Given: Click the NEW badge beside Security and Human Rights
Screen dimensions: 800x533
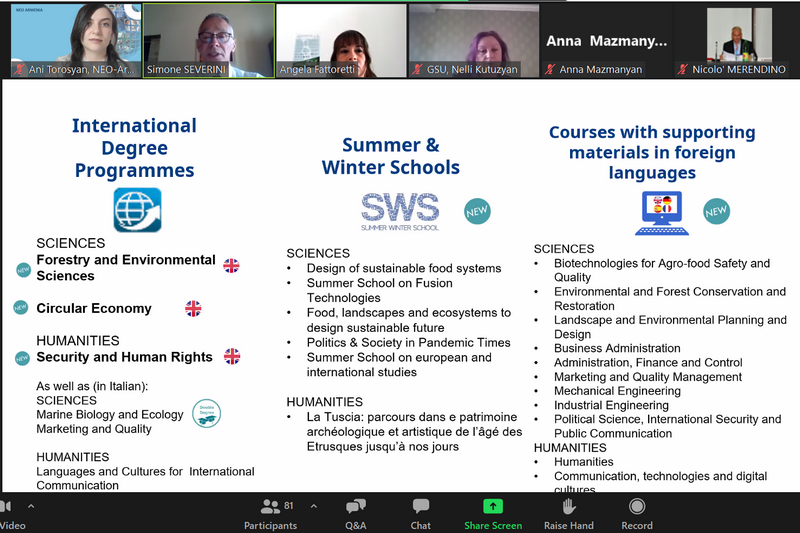Looking at the screenshot, I should pos(22,358).
